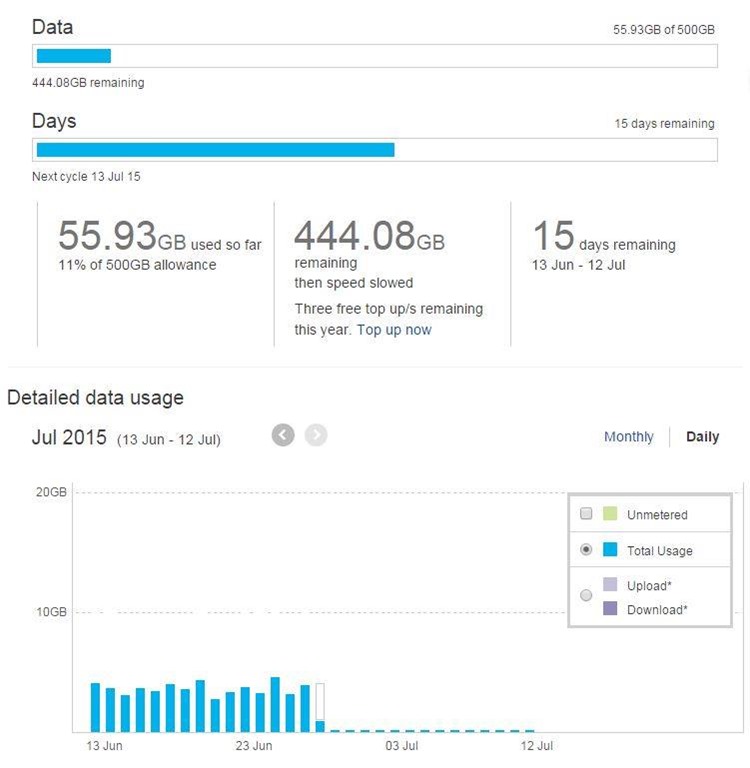Go to the previous billing period arrow
The width and height of the screenshot is (750, 768).
[x=283, y=435]
